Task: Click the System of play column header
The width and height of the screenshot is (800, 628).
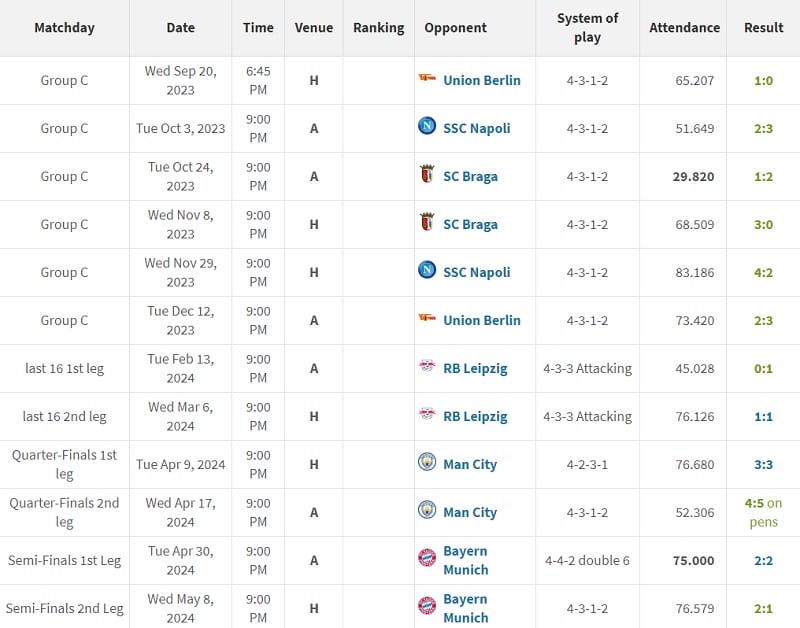Action: pos(587,28)
